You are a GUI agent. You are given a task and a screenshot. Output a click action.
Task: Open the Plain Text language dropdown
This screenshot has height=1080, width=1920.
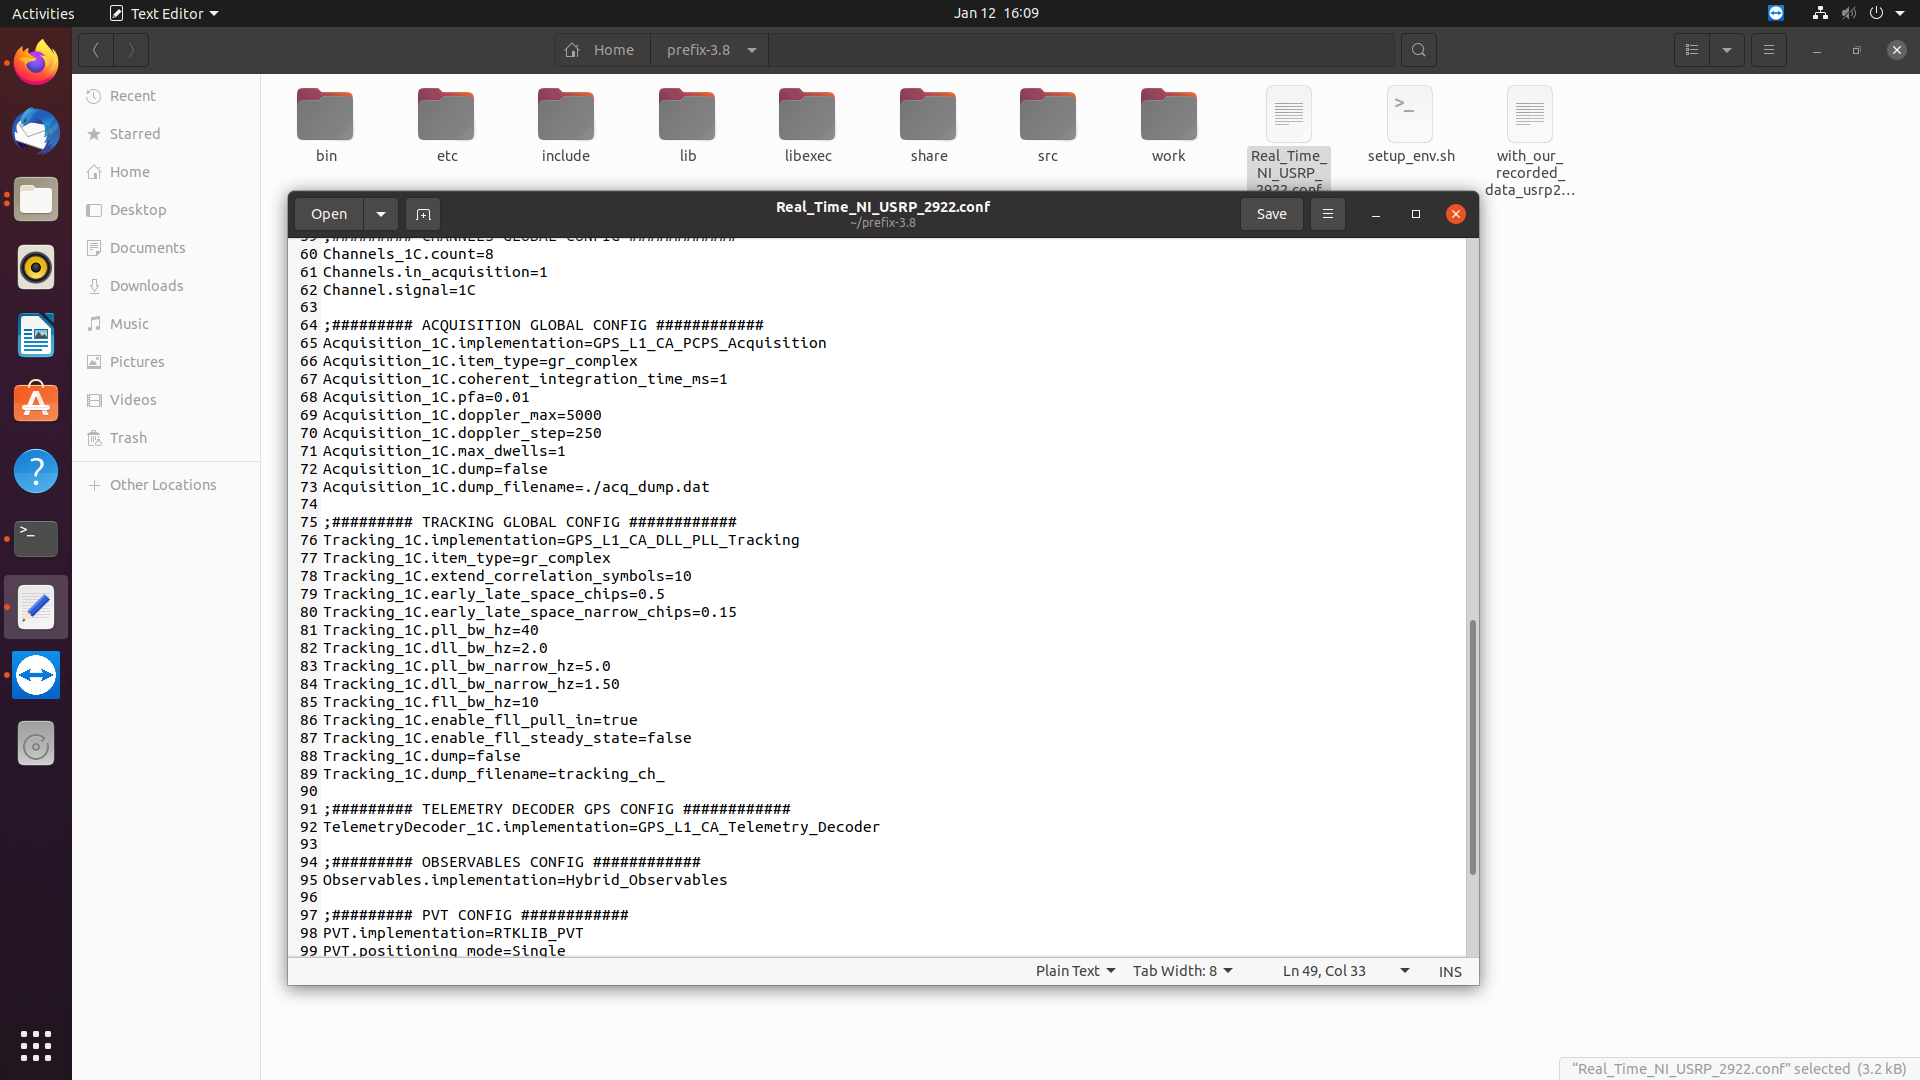click(1075, 970)
